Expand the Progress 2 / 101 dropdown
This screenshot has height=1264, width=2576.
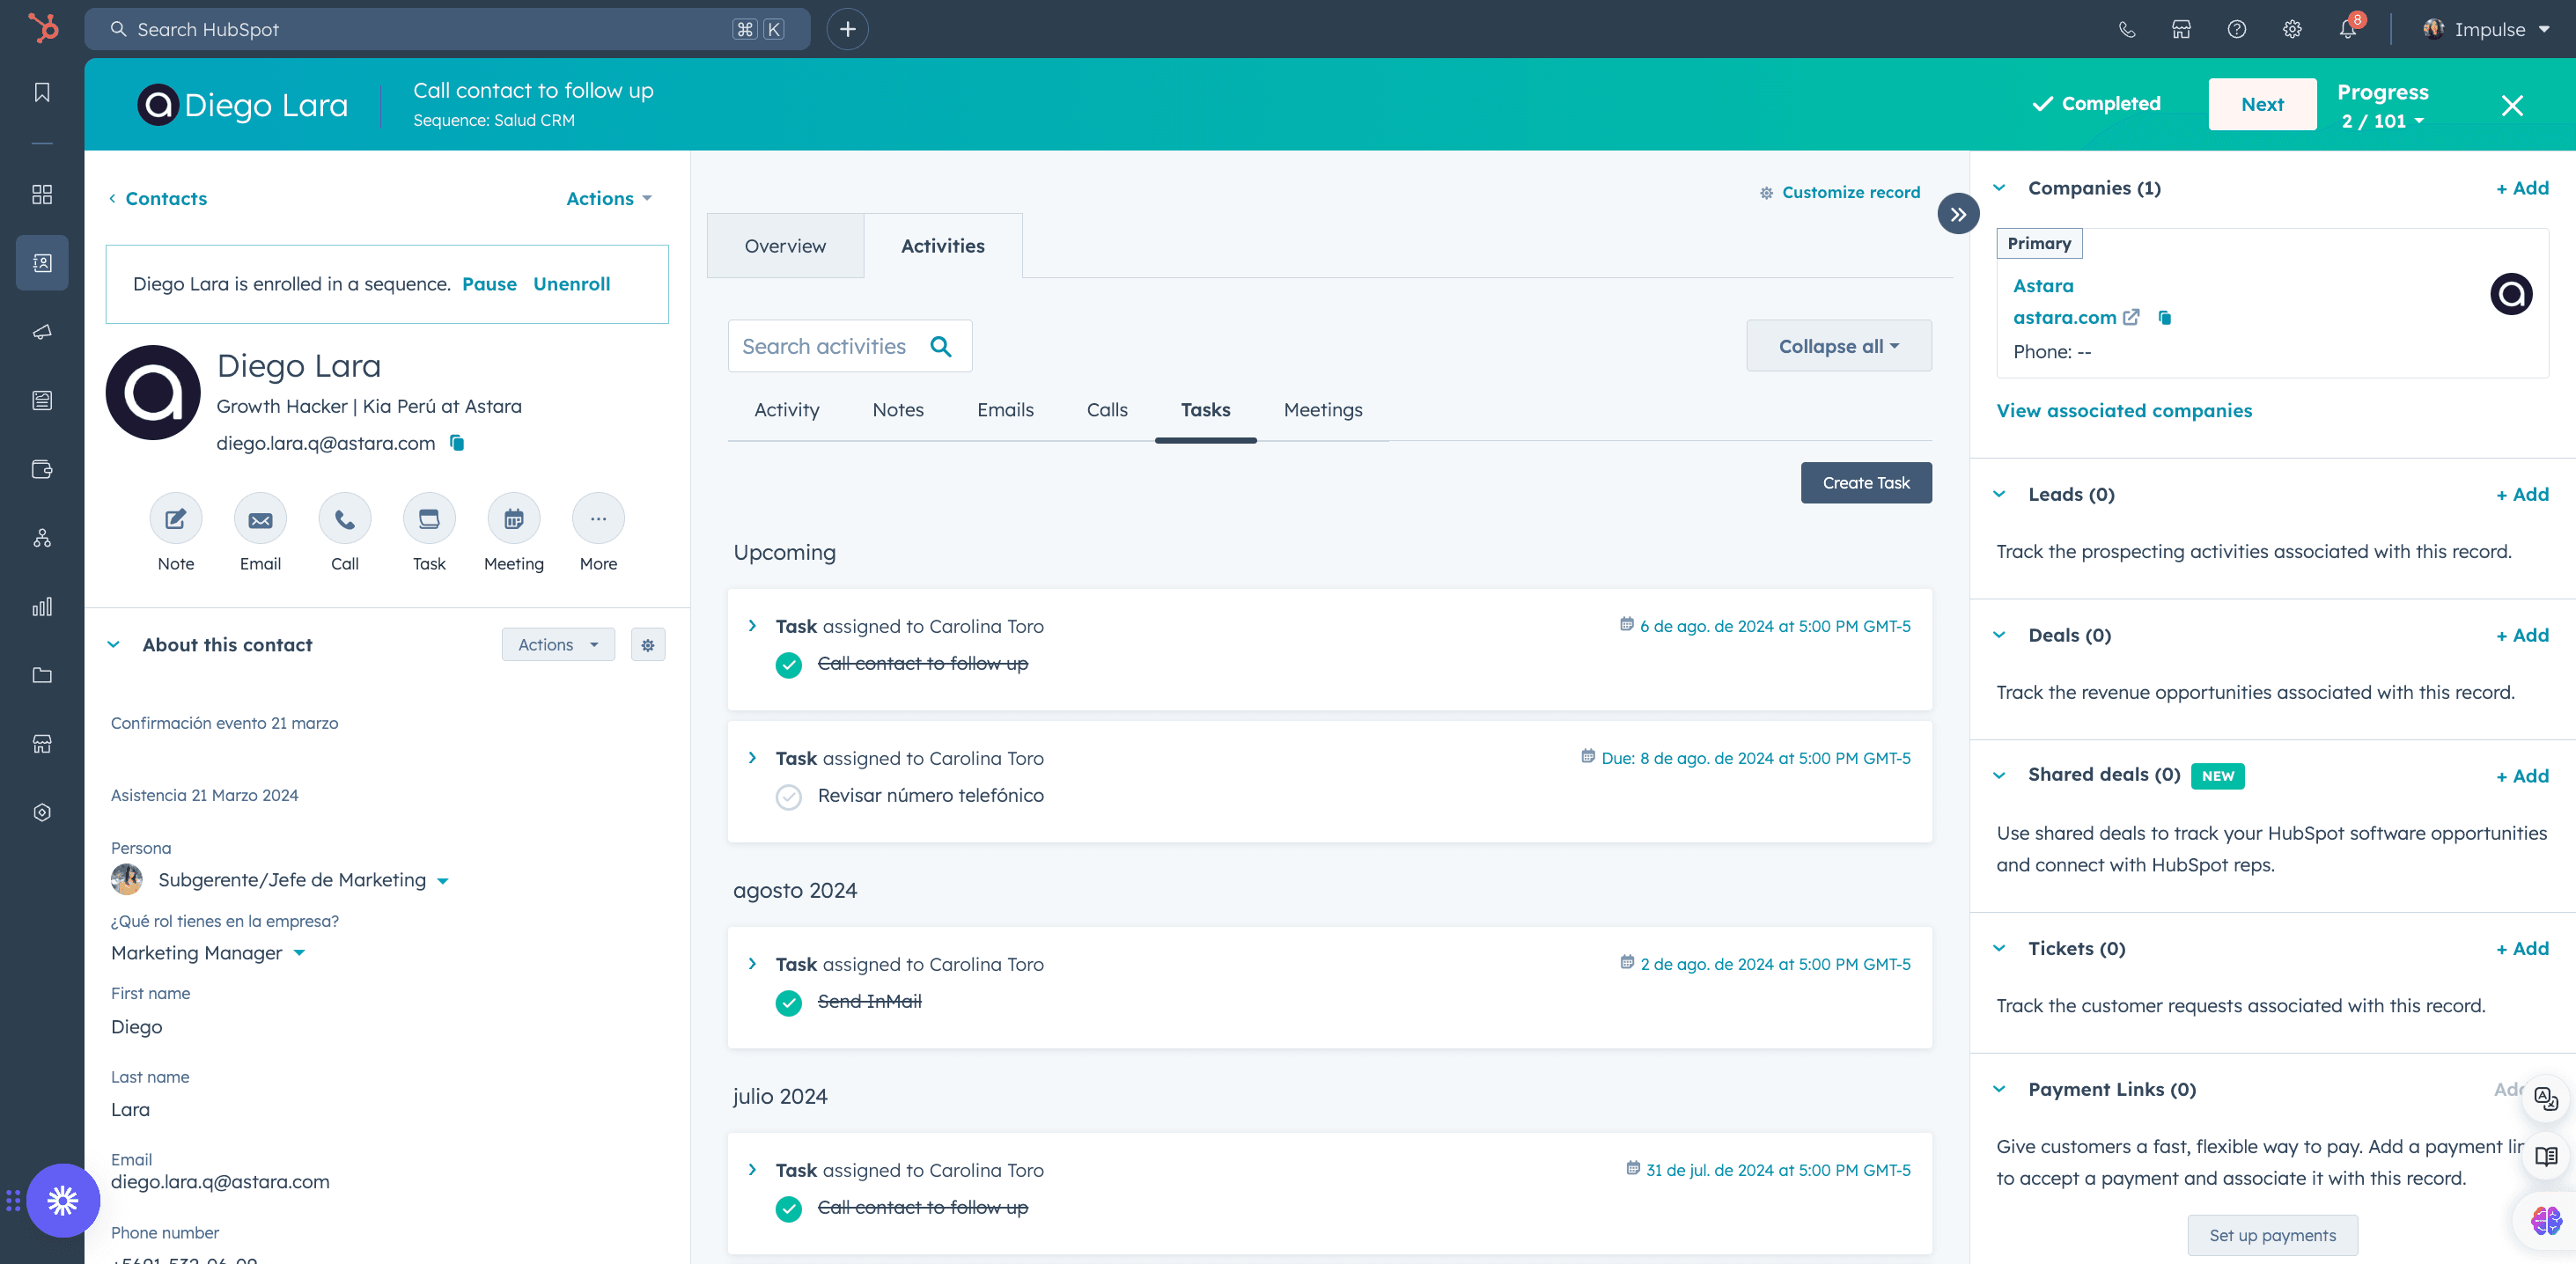(x=2382, y=121)
